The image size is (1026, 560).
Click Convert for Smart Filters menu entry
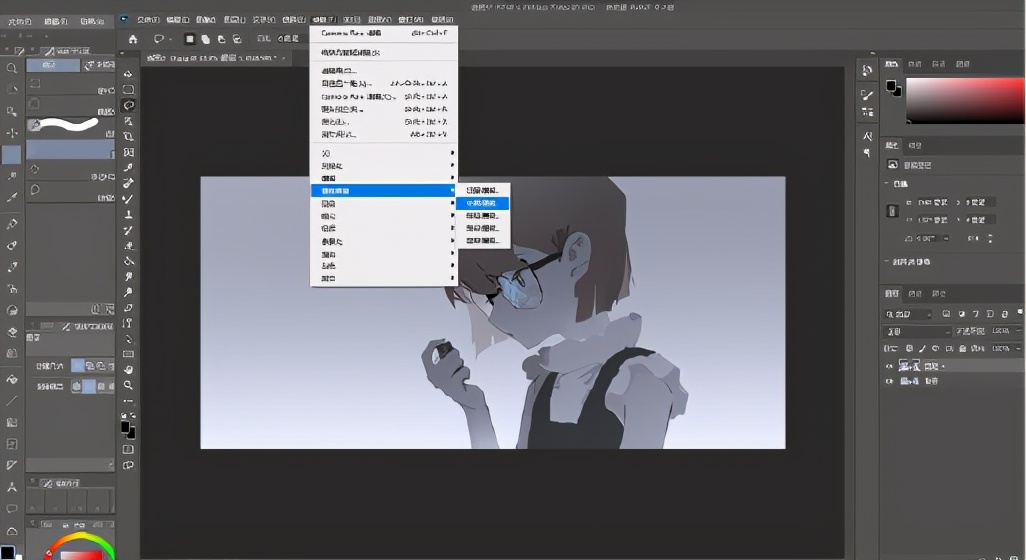tap(350, 52)
